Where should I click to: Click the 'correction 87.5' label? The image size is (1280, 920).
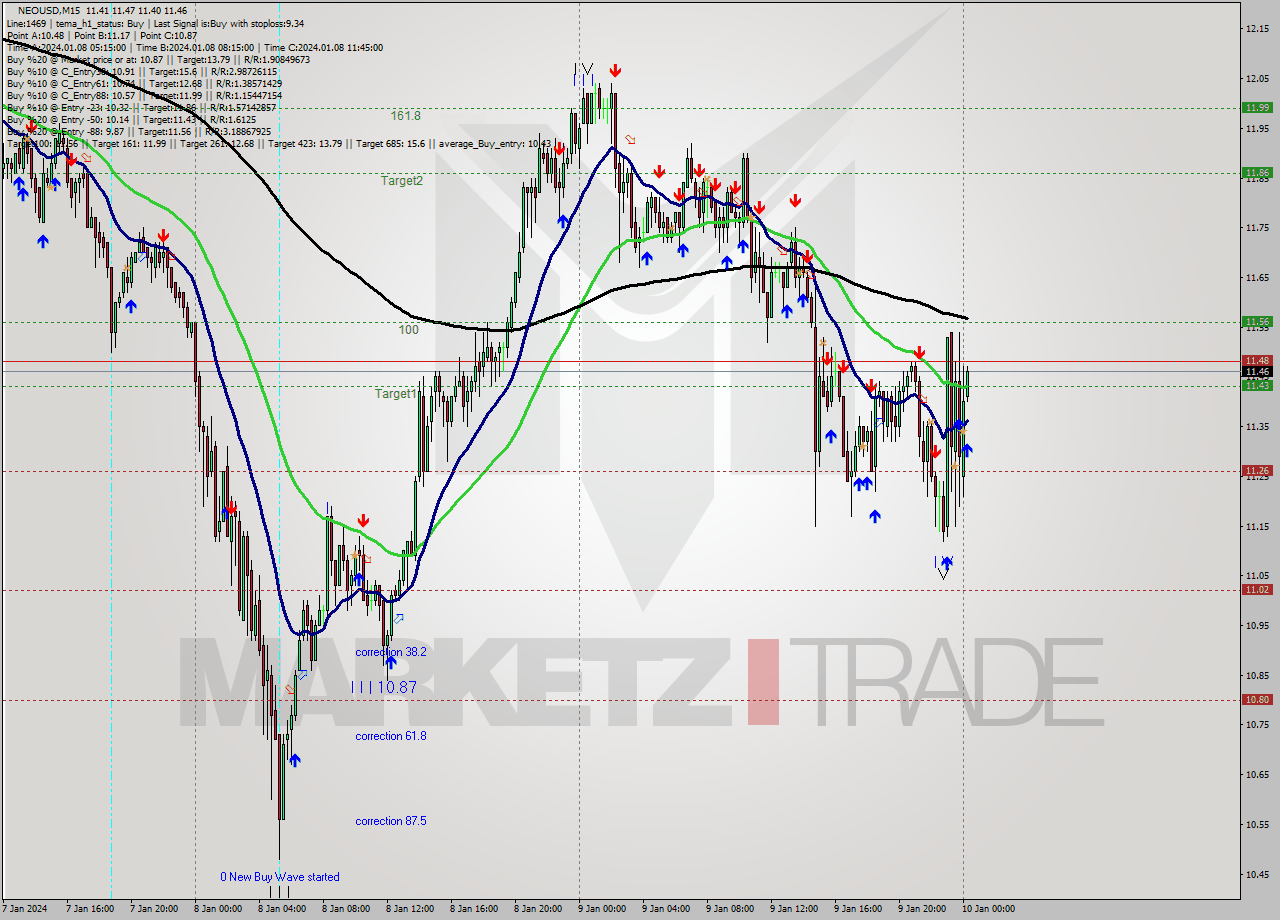[x=391, y=821]
